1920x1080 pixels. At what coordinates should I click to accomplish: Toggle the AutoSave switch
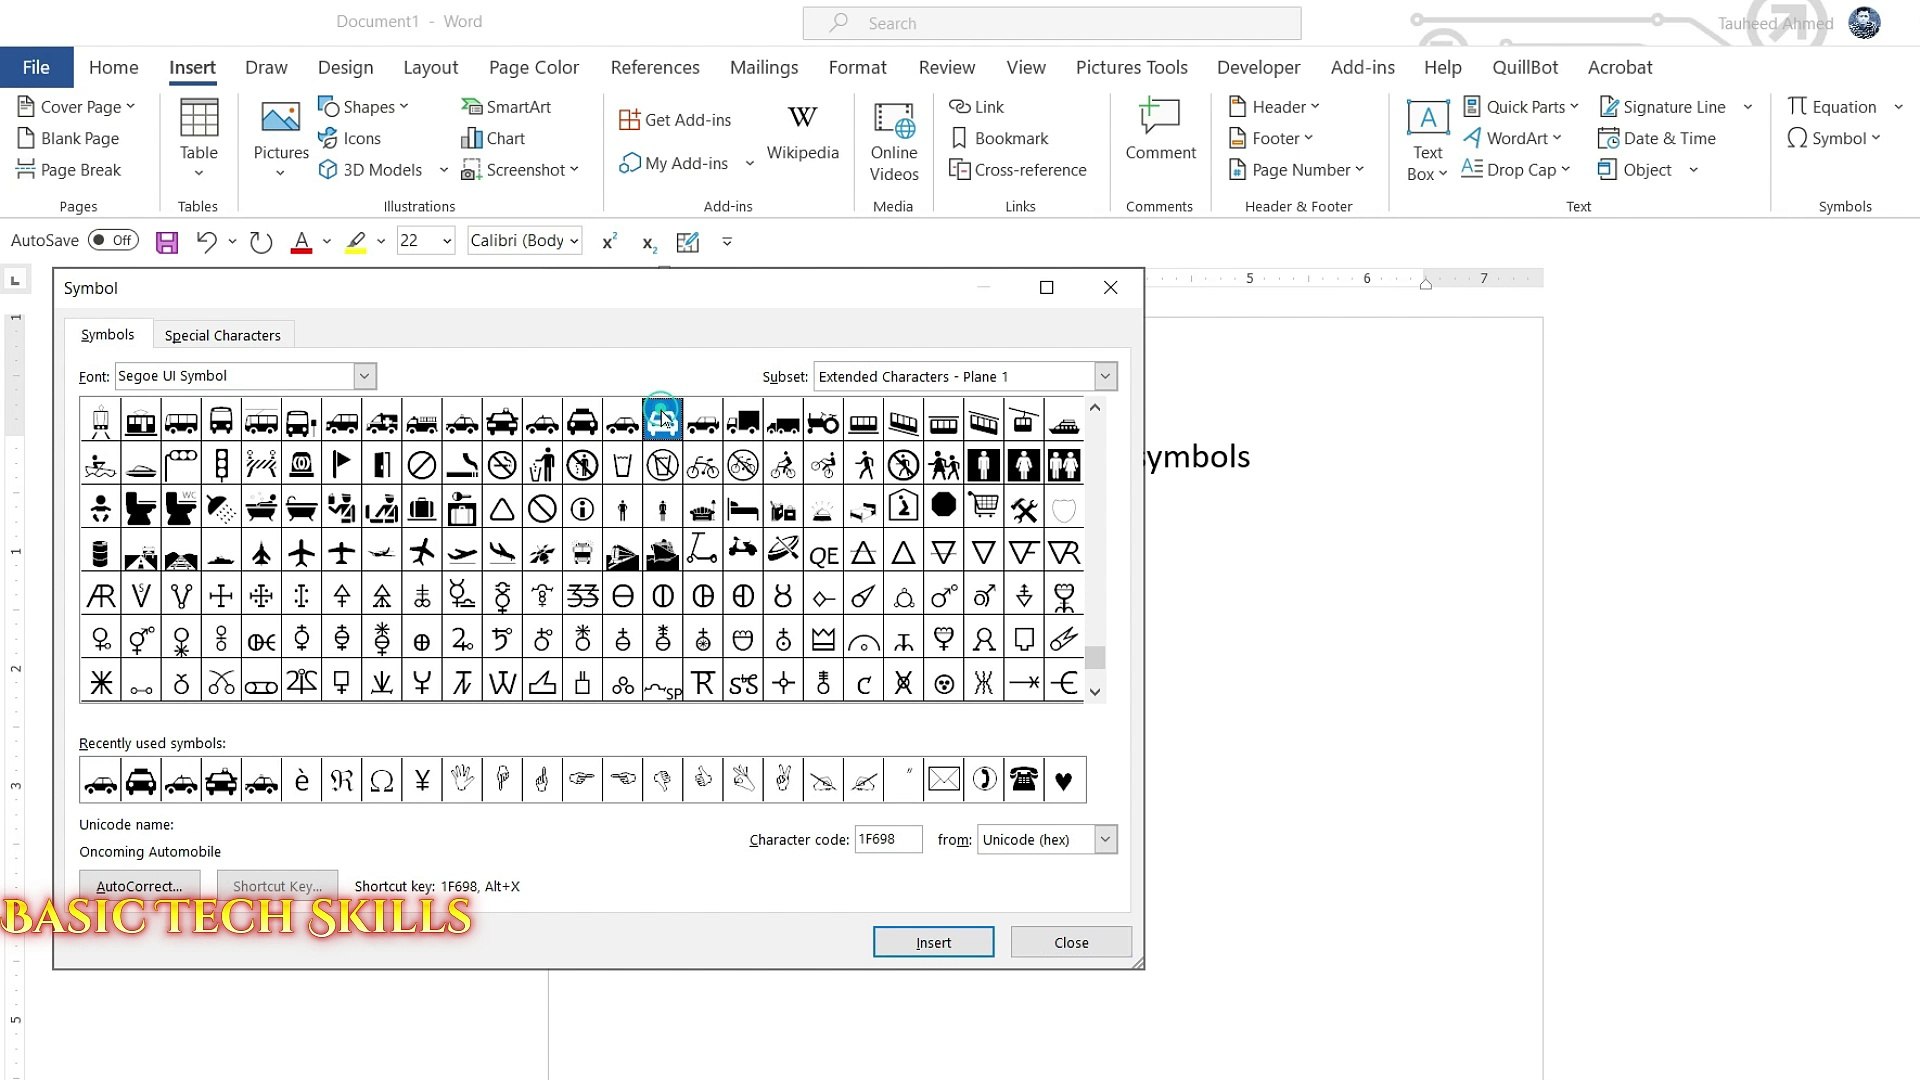[113, 241]
